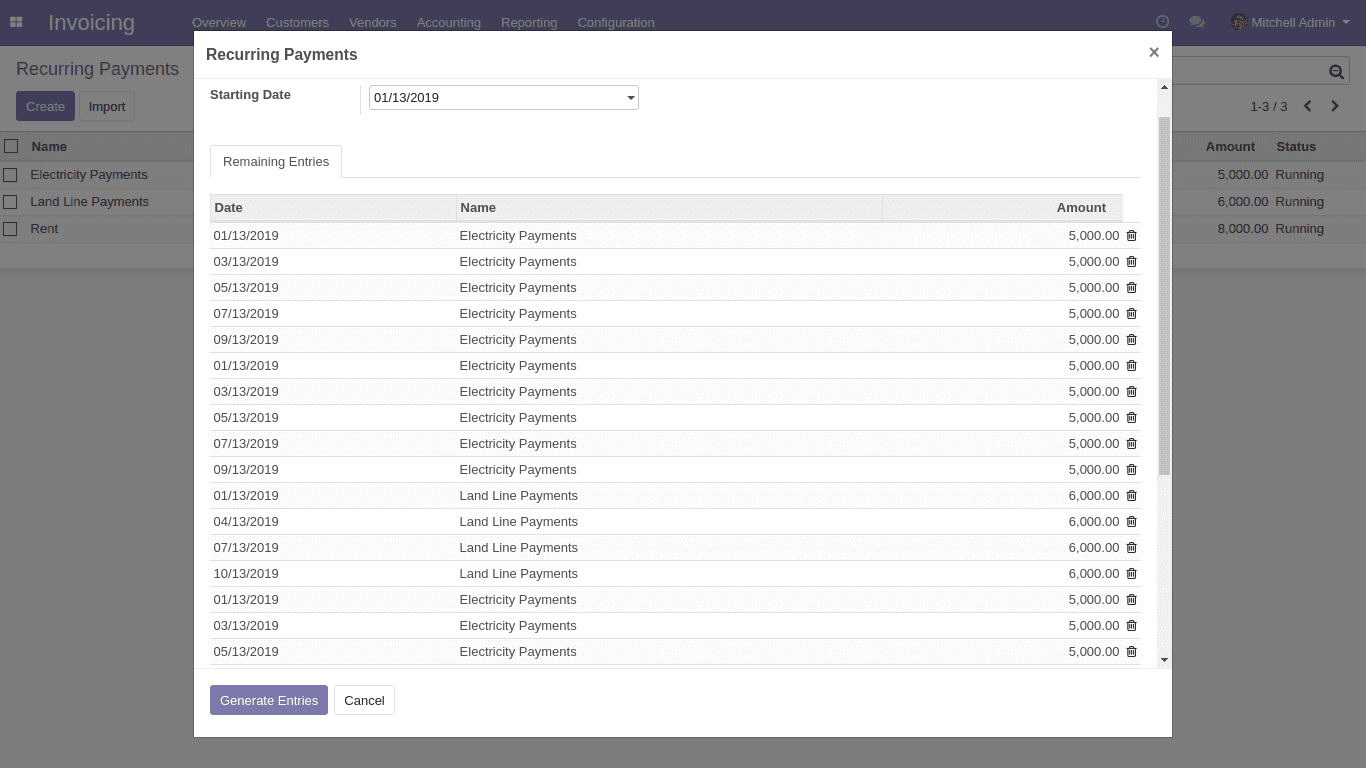Image resolution: width=1366 pixels, height=768 pixels.
Task: Click the dialog's vertical scrollbar thumb
Action: [1164, 295]
